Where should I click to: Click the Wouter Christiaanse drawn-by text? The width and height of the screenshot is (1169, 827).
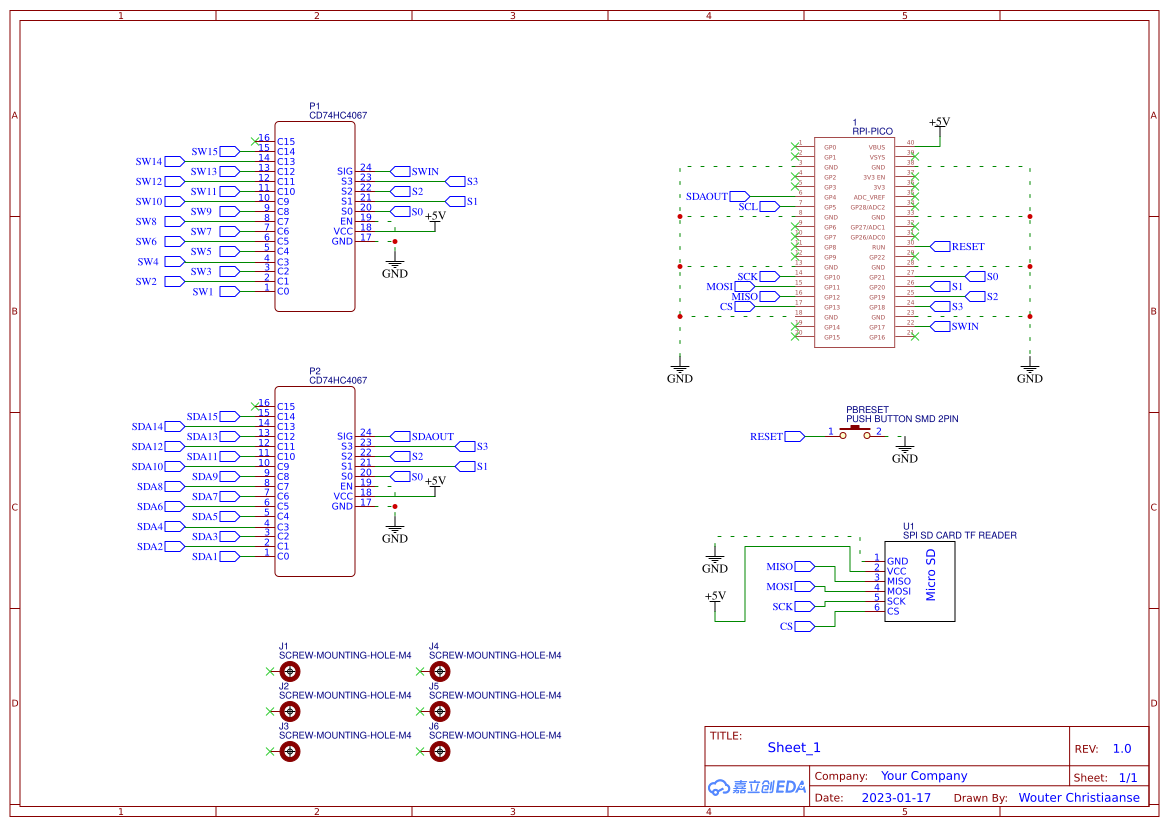pos(1079,797)
